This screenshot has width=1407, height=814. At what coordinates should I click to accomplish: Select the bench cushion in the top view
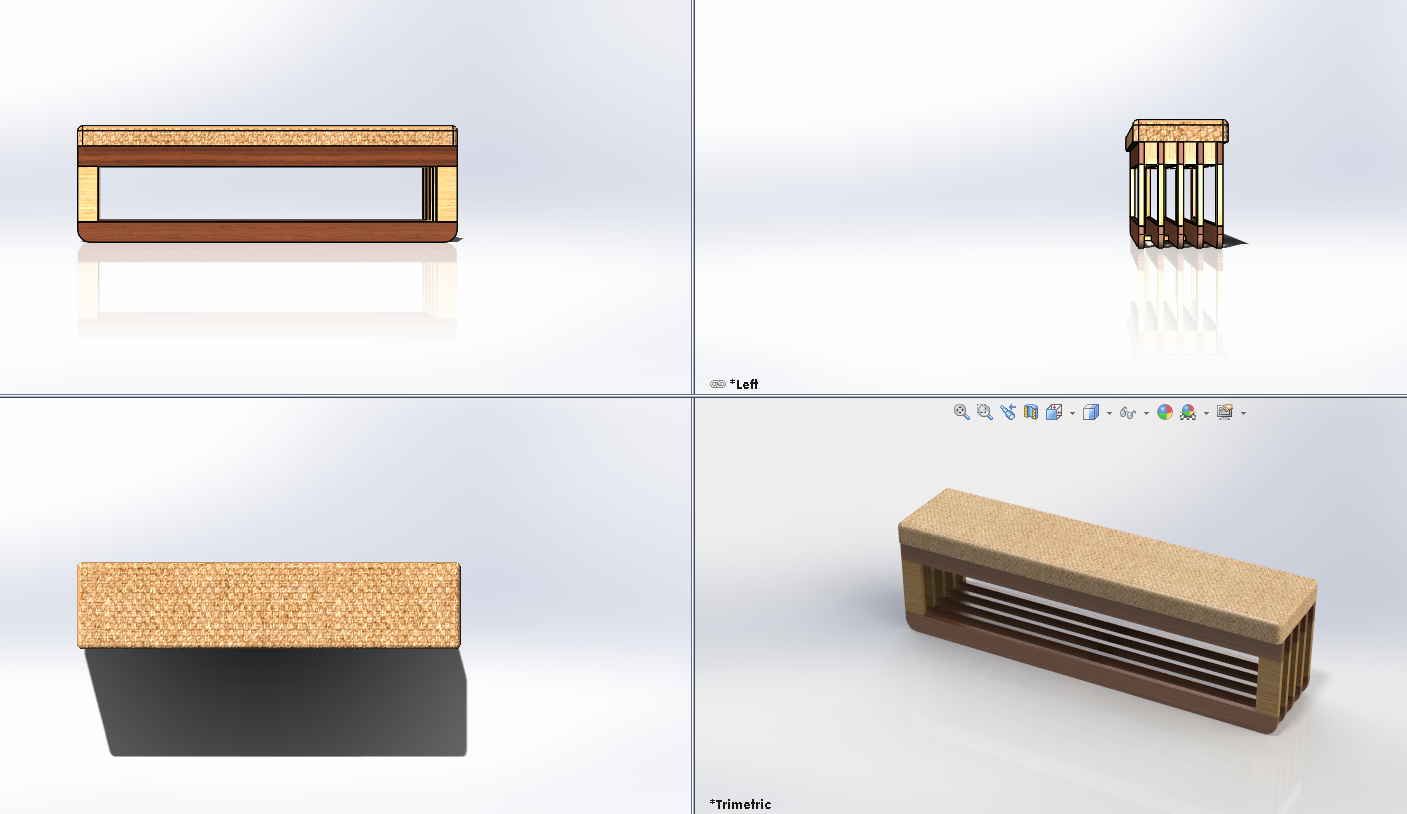269,605
